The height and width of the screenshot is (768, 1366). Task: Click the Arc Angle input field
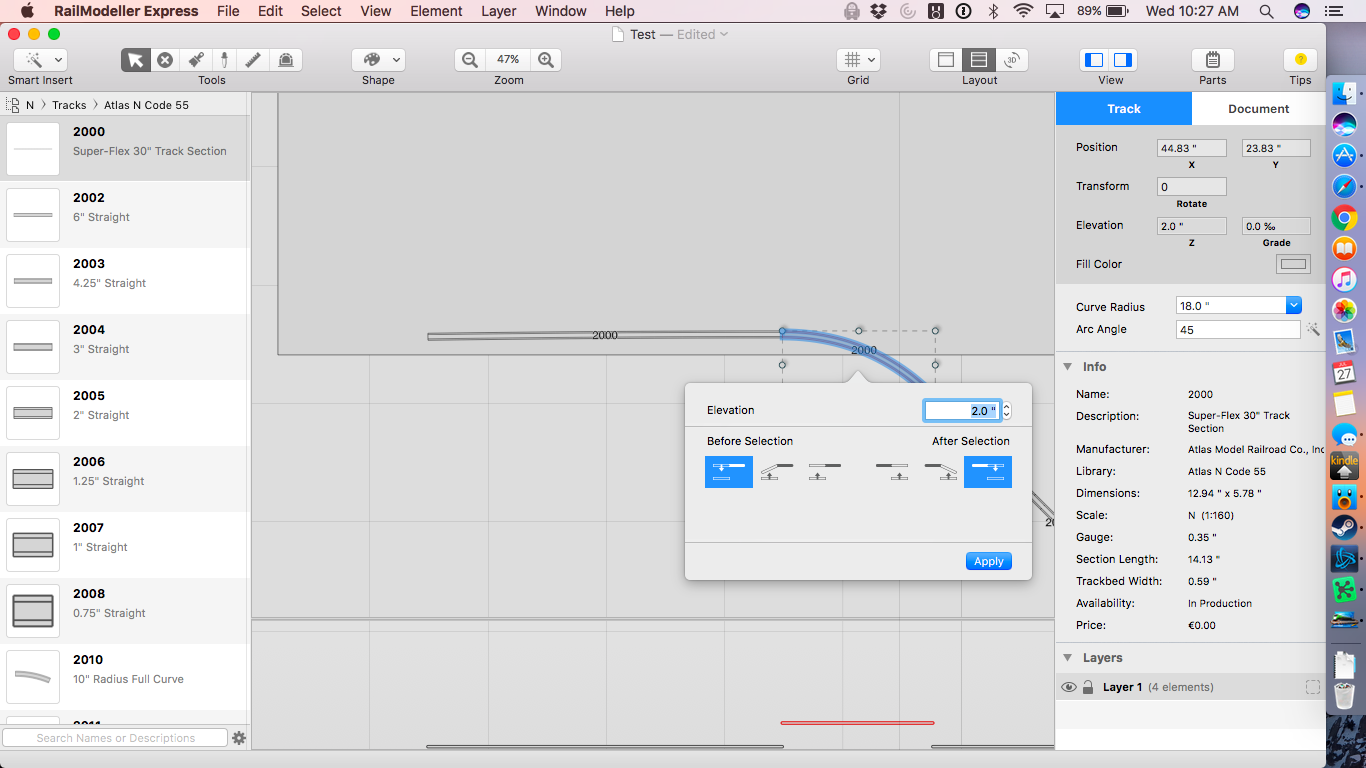click(x=1238, y=329)
